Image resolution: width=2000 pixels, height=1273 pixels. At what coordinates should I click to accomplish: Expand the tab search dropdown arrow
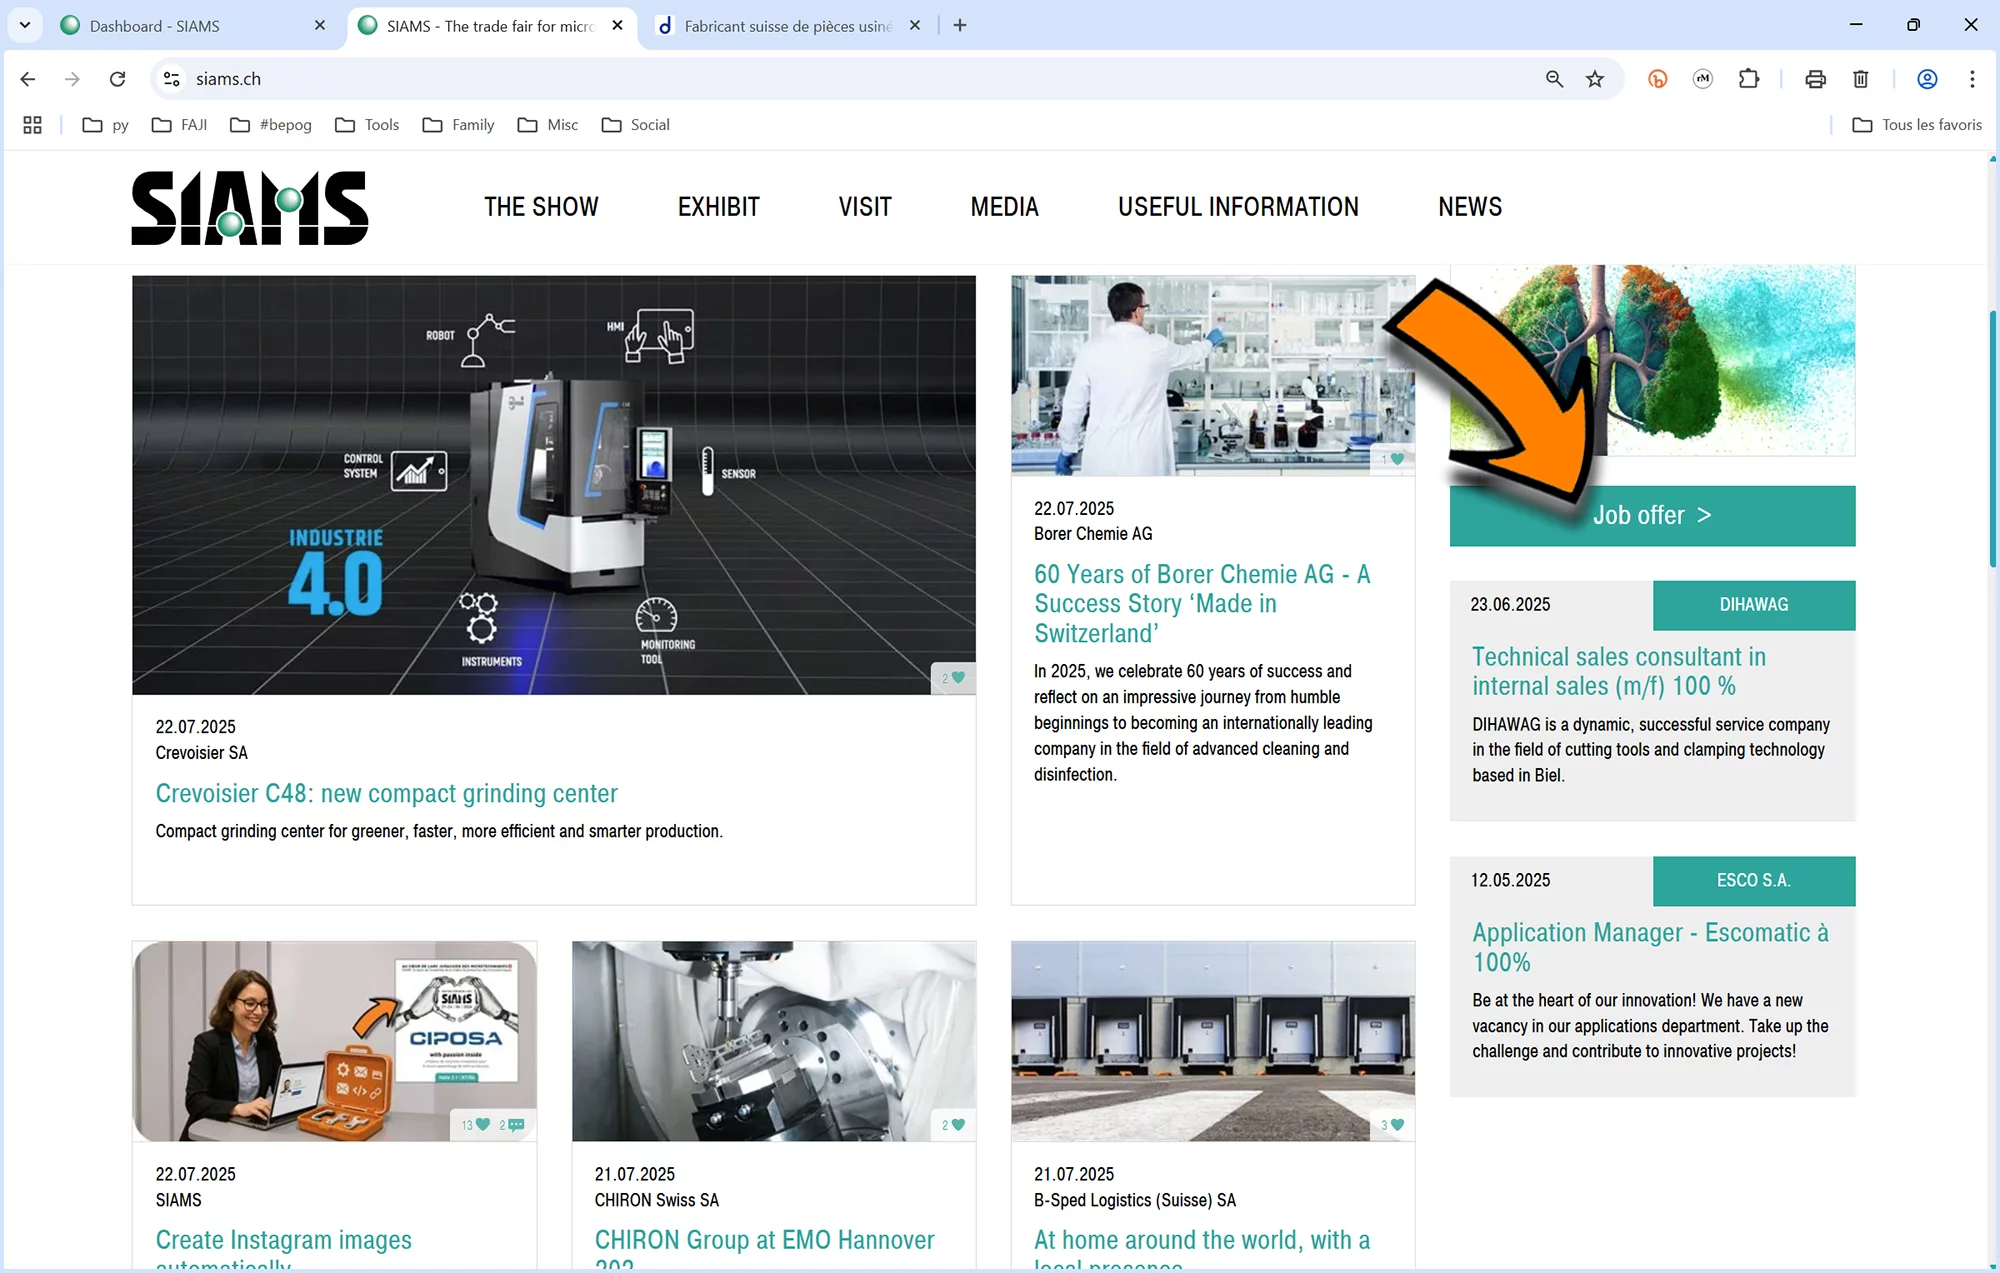point(25,25)
